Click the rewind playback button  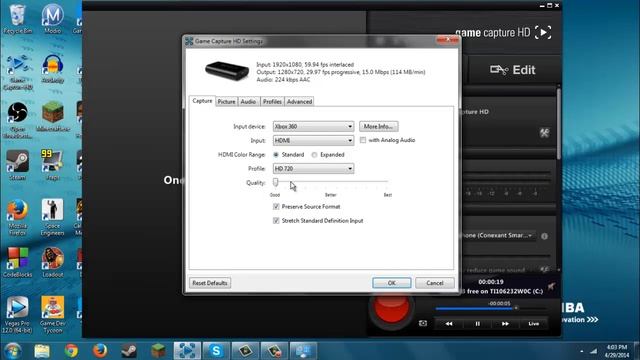click(449, 324)
